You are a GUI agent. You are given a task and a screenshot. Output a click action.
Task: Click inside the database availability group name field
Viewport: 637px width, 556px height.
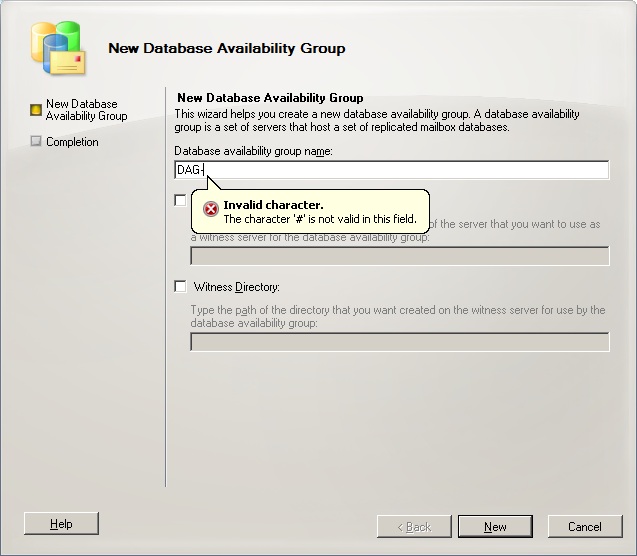[x=400, y=170]
